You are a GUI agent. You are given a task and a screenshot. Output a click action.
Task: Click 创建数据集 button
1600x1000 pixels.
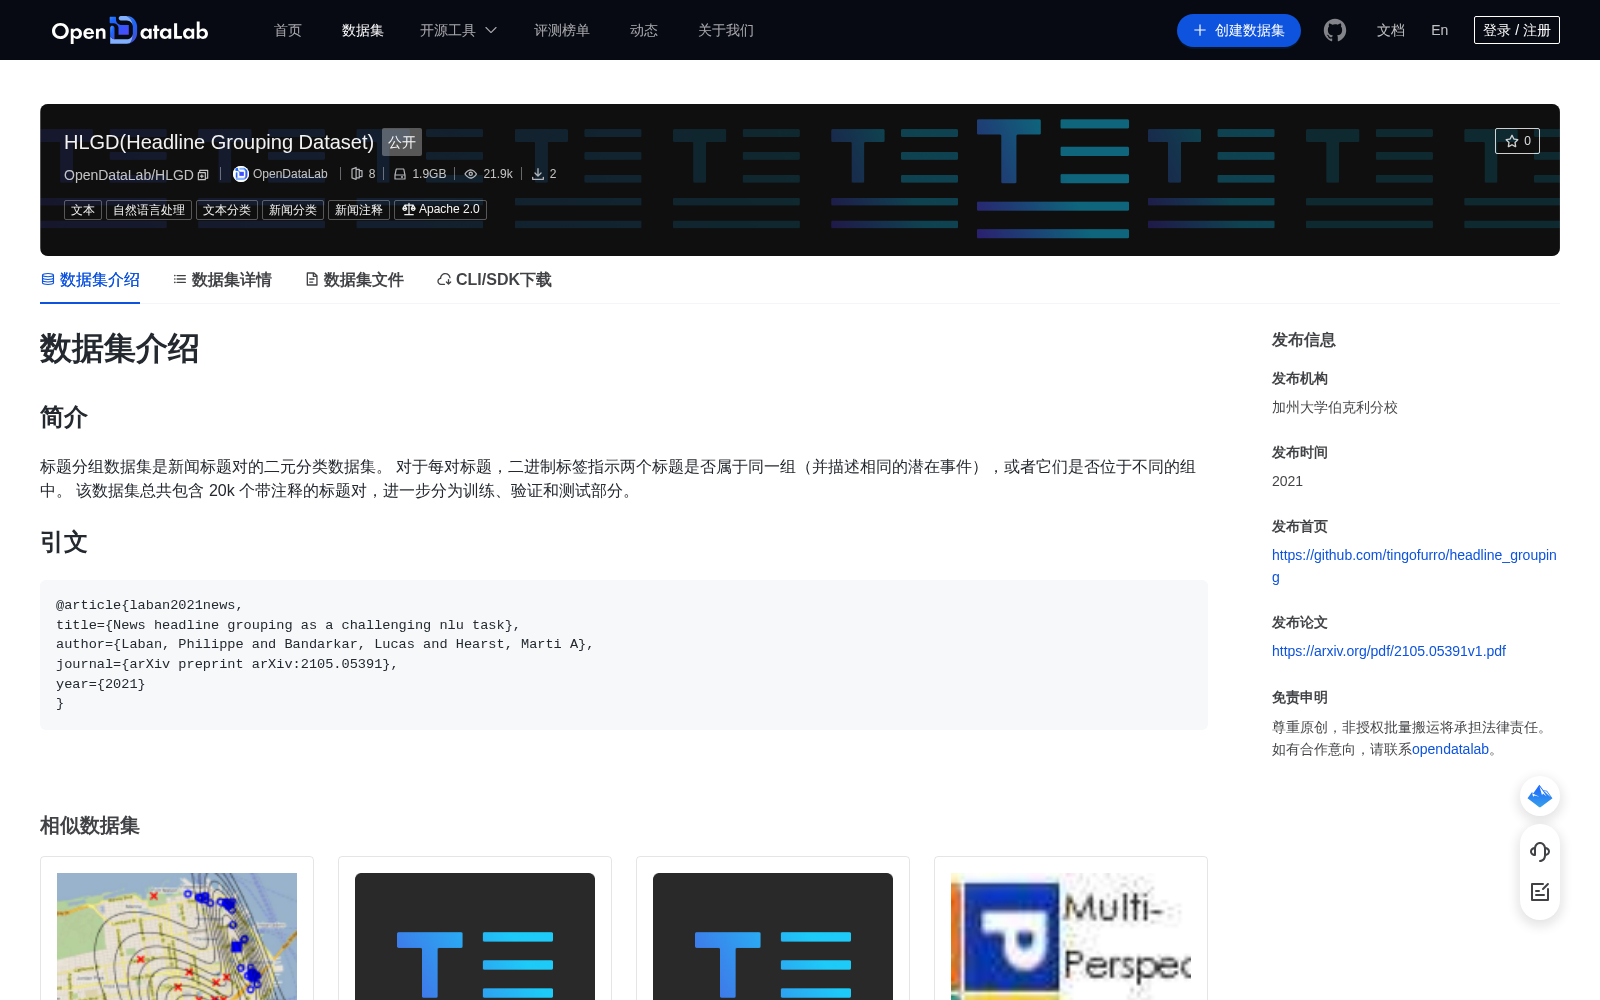[1239, 30]
